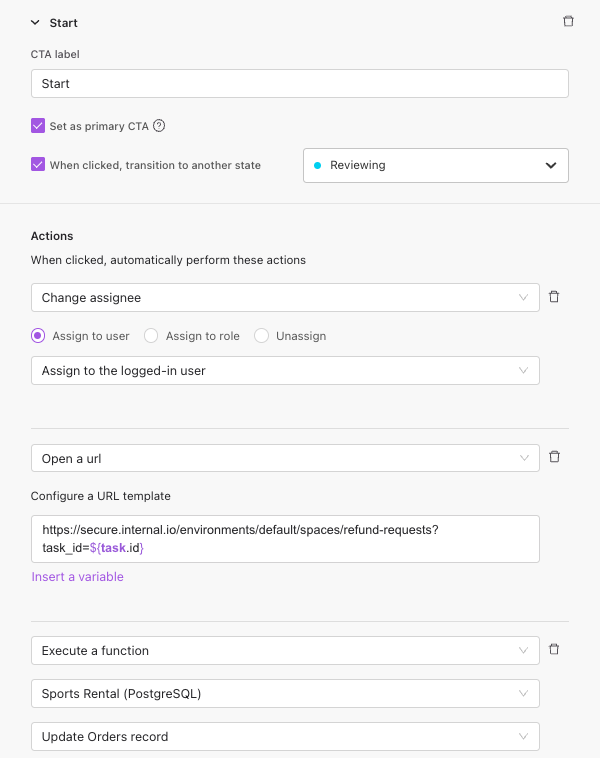Select the Unassign radio button
The width and height of the screenshot is (600, 758).
[x=261, y=336]
